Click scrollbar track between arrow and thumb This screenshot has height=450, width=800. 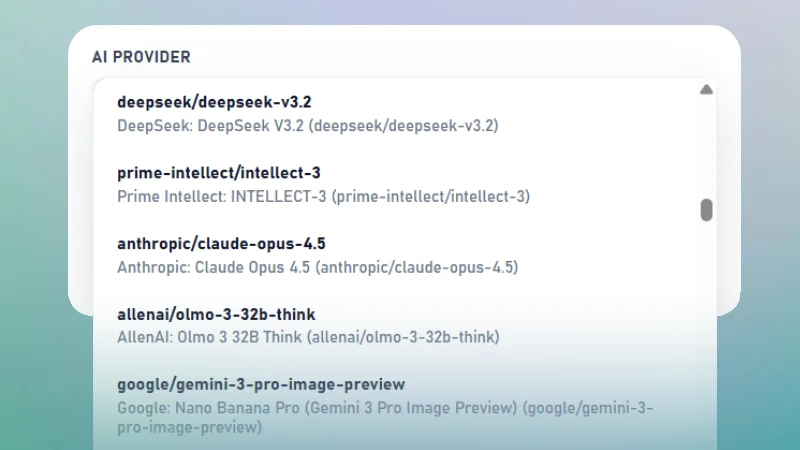[x=706, y=148]
